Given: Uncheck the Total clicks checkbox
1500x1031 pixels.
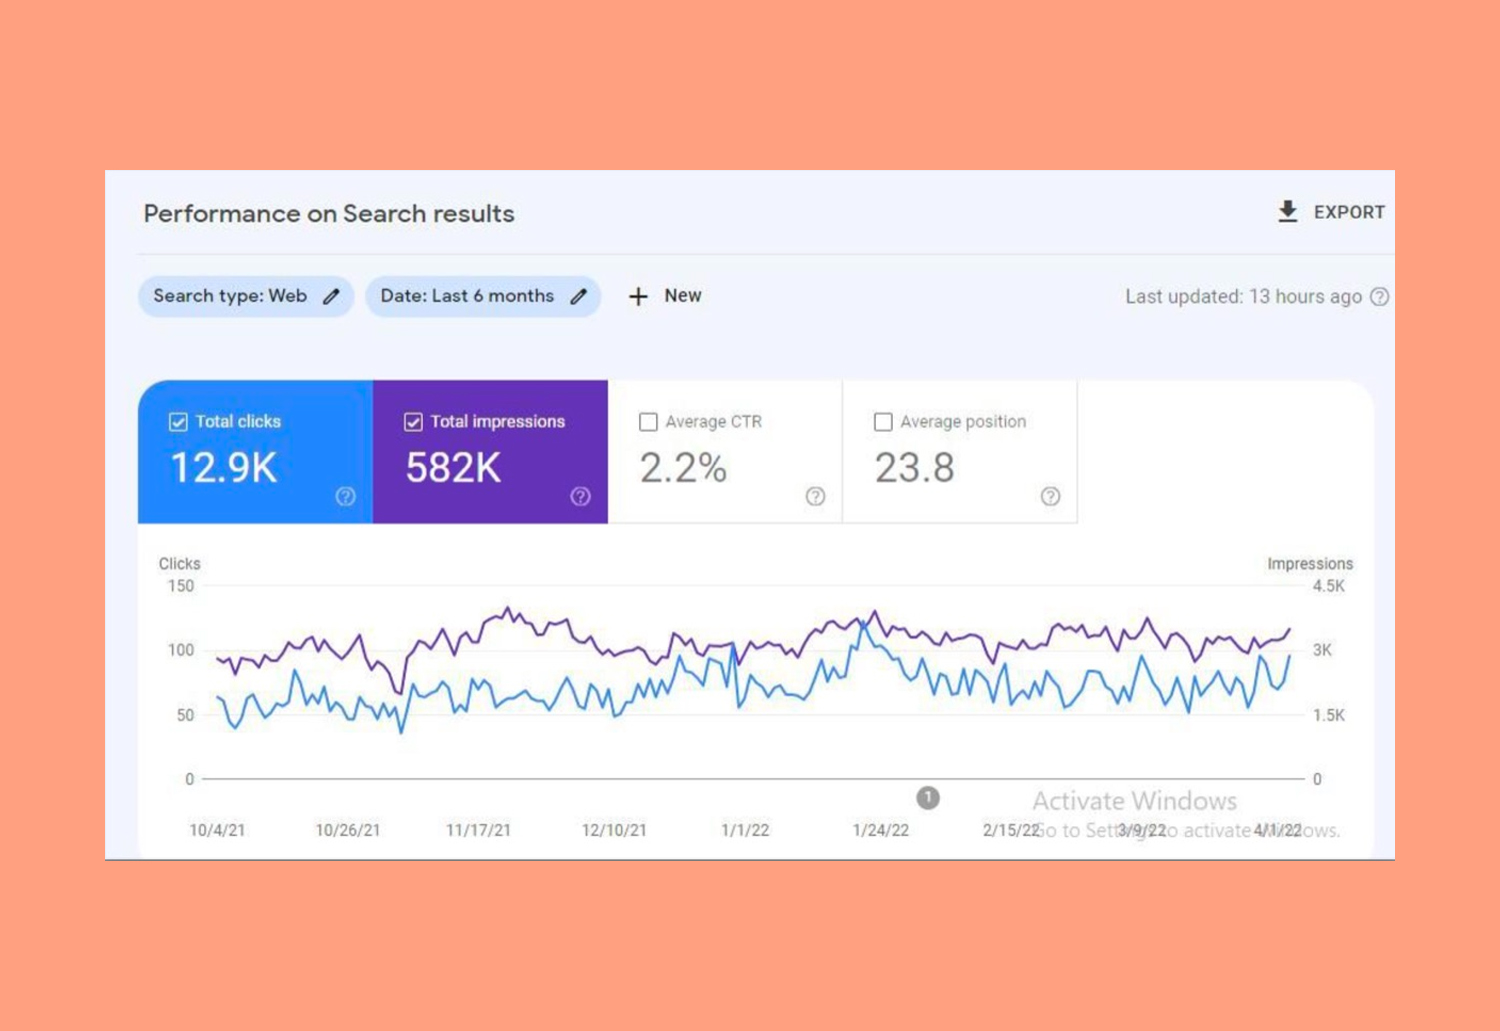Looking at the screenshot, I should click(178, 422).
